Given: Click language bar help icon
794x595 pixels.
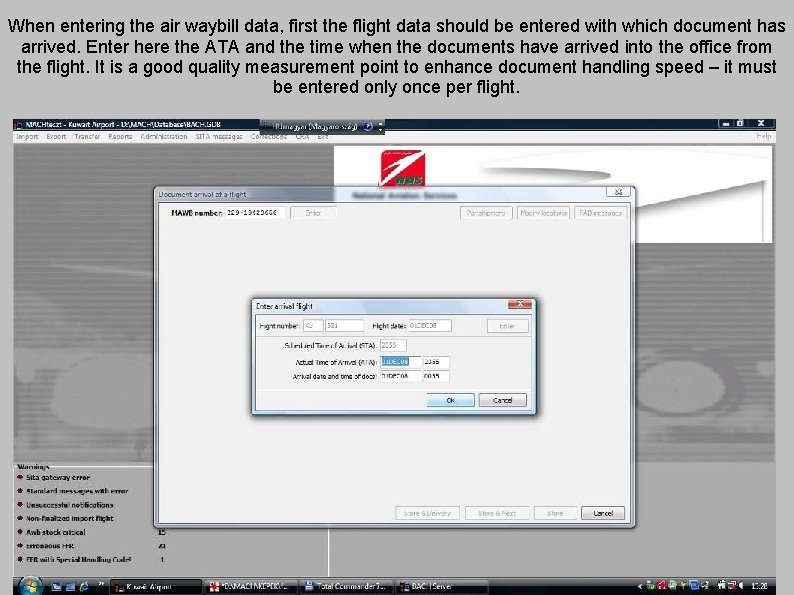Looking at the screenshot, I should click(x=368, y=126).
